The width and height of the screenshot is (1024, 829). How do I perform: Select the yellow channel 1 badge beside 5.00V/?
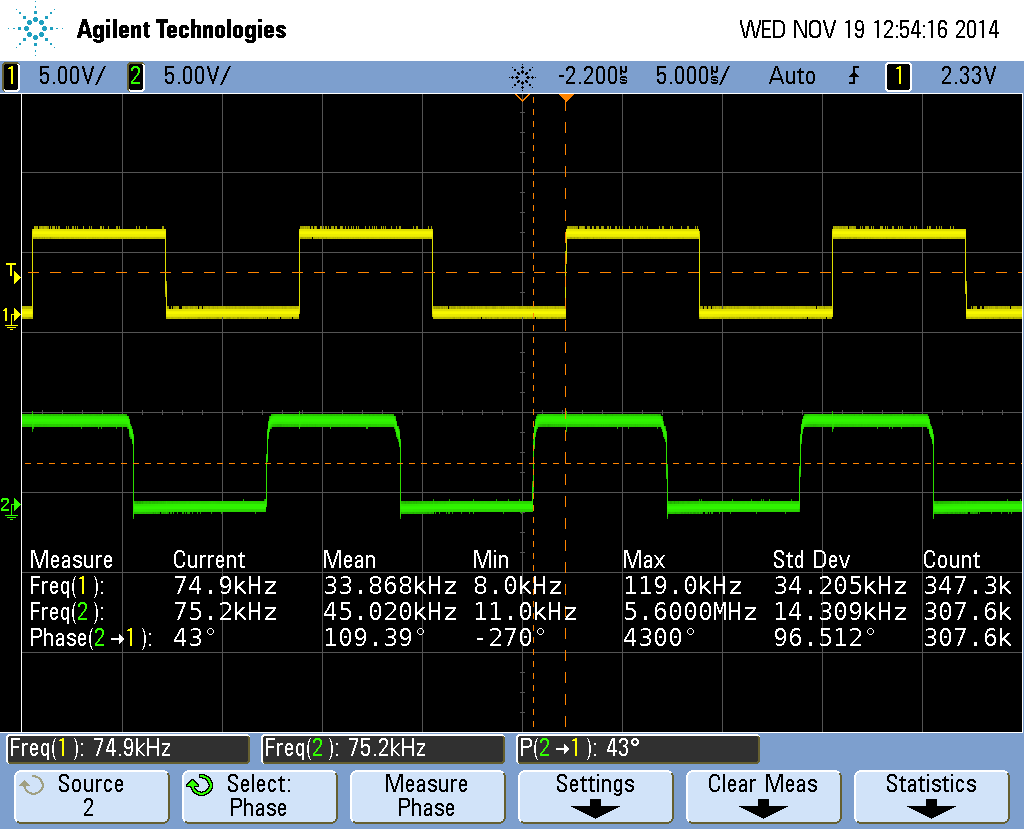point(11,76)
